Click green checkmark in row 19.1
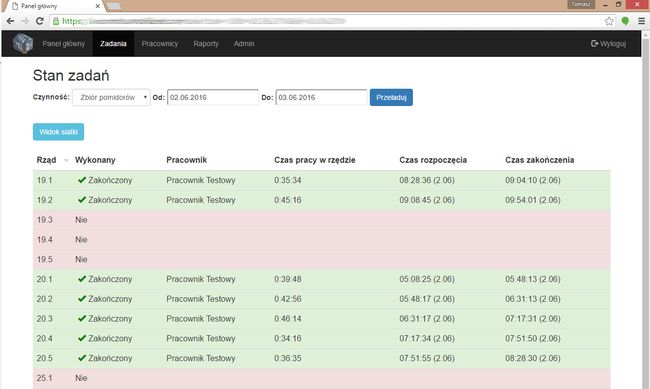The image size is (650, 389). click(82, 180)
